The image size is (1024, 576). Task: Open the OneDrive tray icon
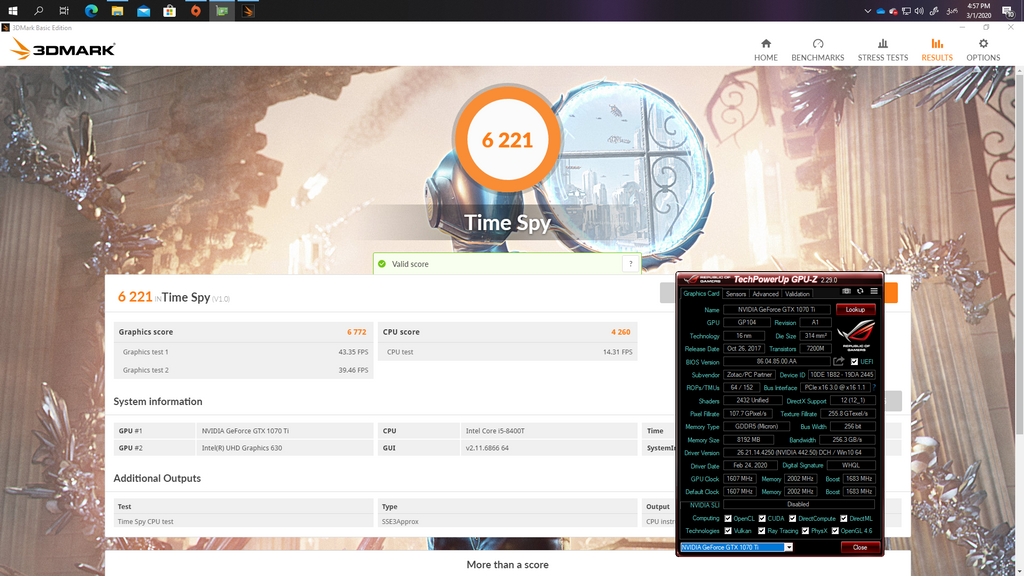point(880,11)
